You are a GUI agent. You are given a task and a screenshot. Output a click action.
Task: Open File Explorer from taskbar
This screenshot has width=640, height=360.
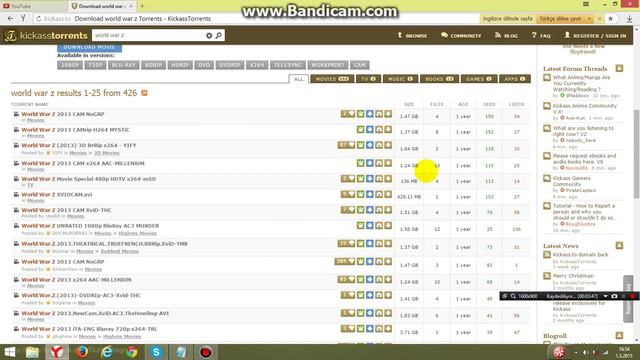coord(32,352)
